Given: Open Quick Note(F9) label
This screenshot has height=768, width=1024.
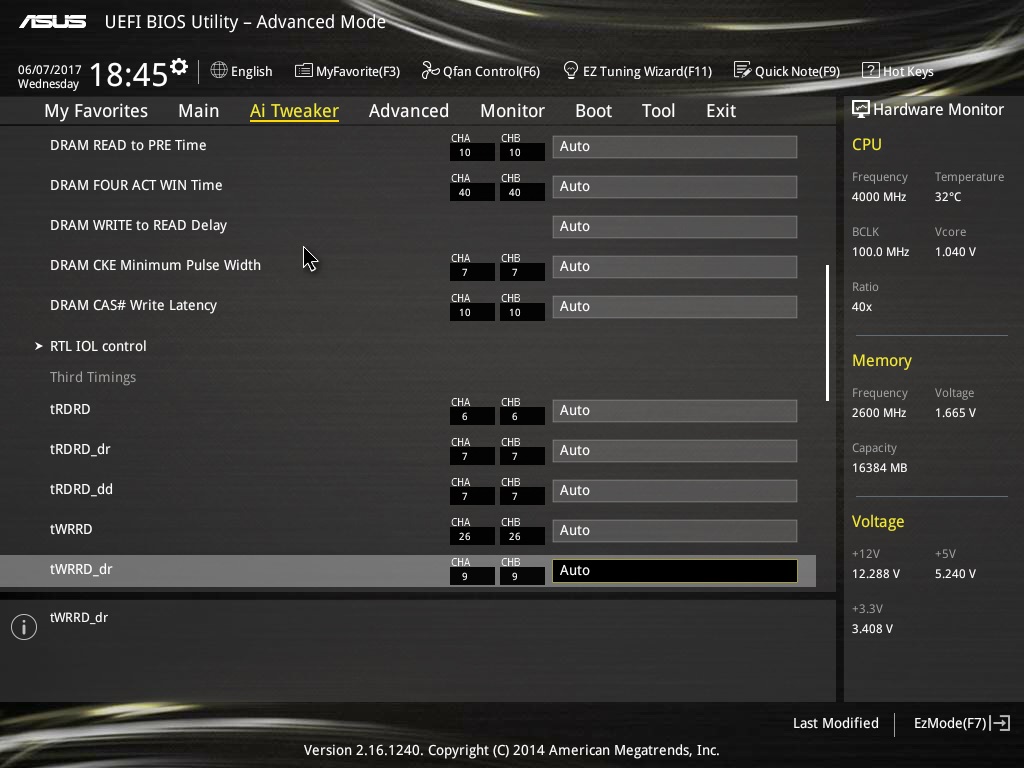Looking at the screenshot, I should click(x=797, y=71).
